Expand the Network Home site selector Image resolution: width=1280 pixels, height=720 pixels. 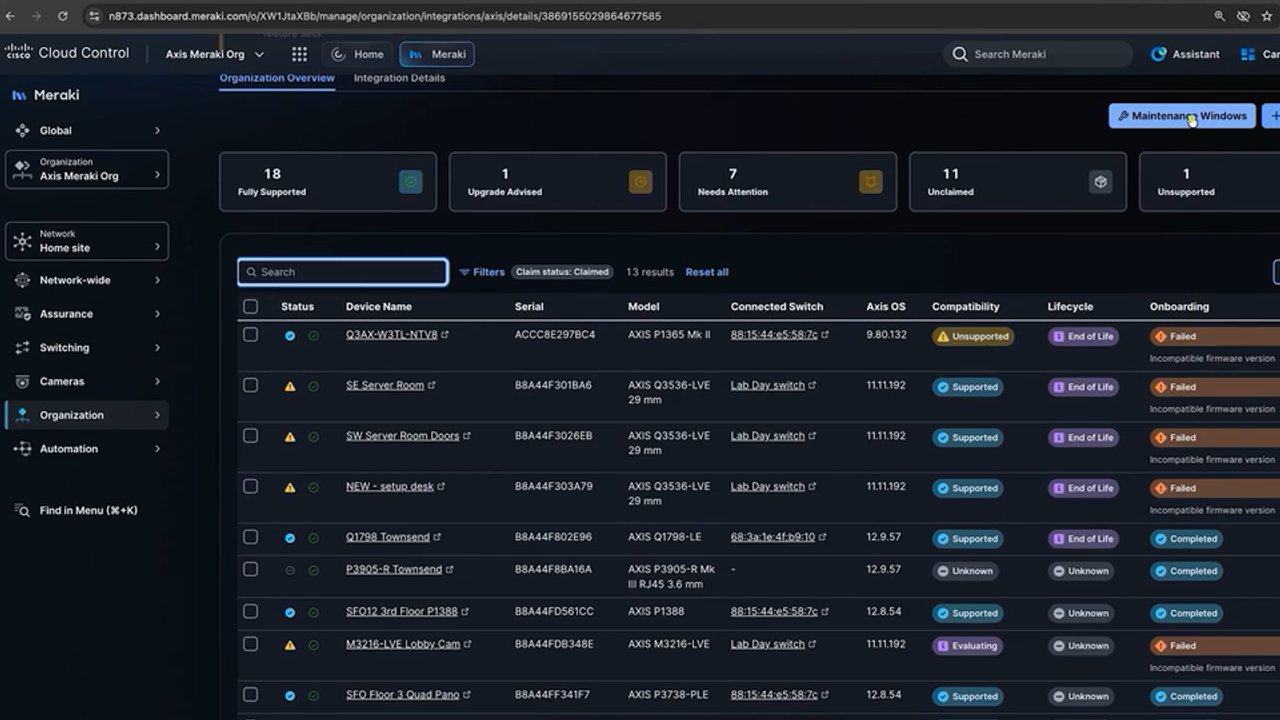(x=87, y=241)
